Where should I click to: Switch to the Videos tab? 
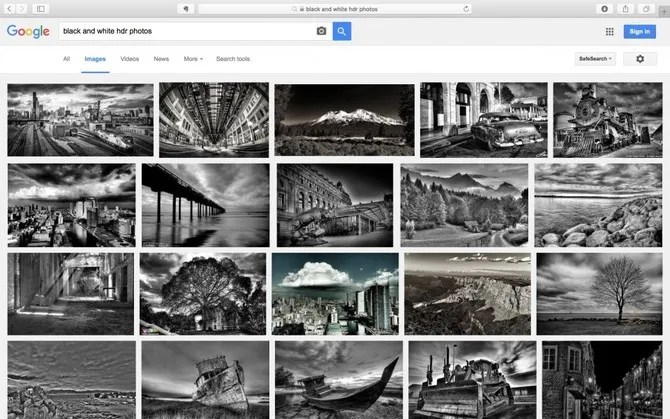(x=130, y=59)
